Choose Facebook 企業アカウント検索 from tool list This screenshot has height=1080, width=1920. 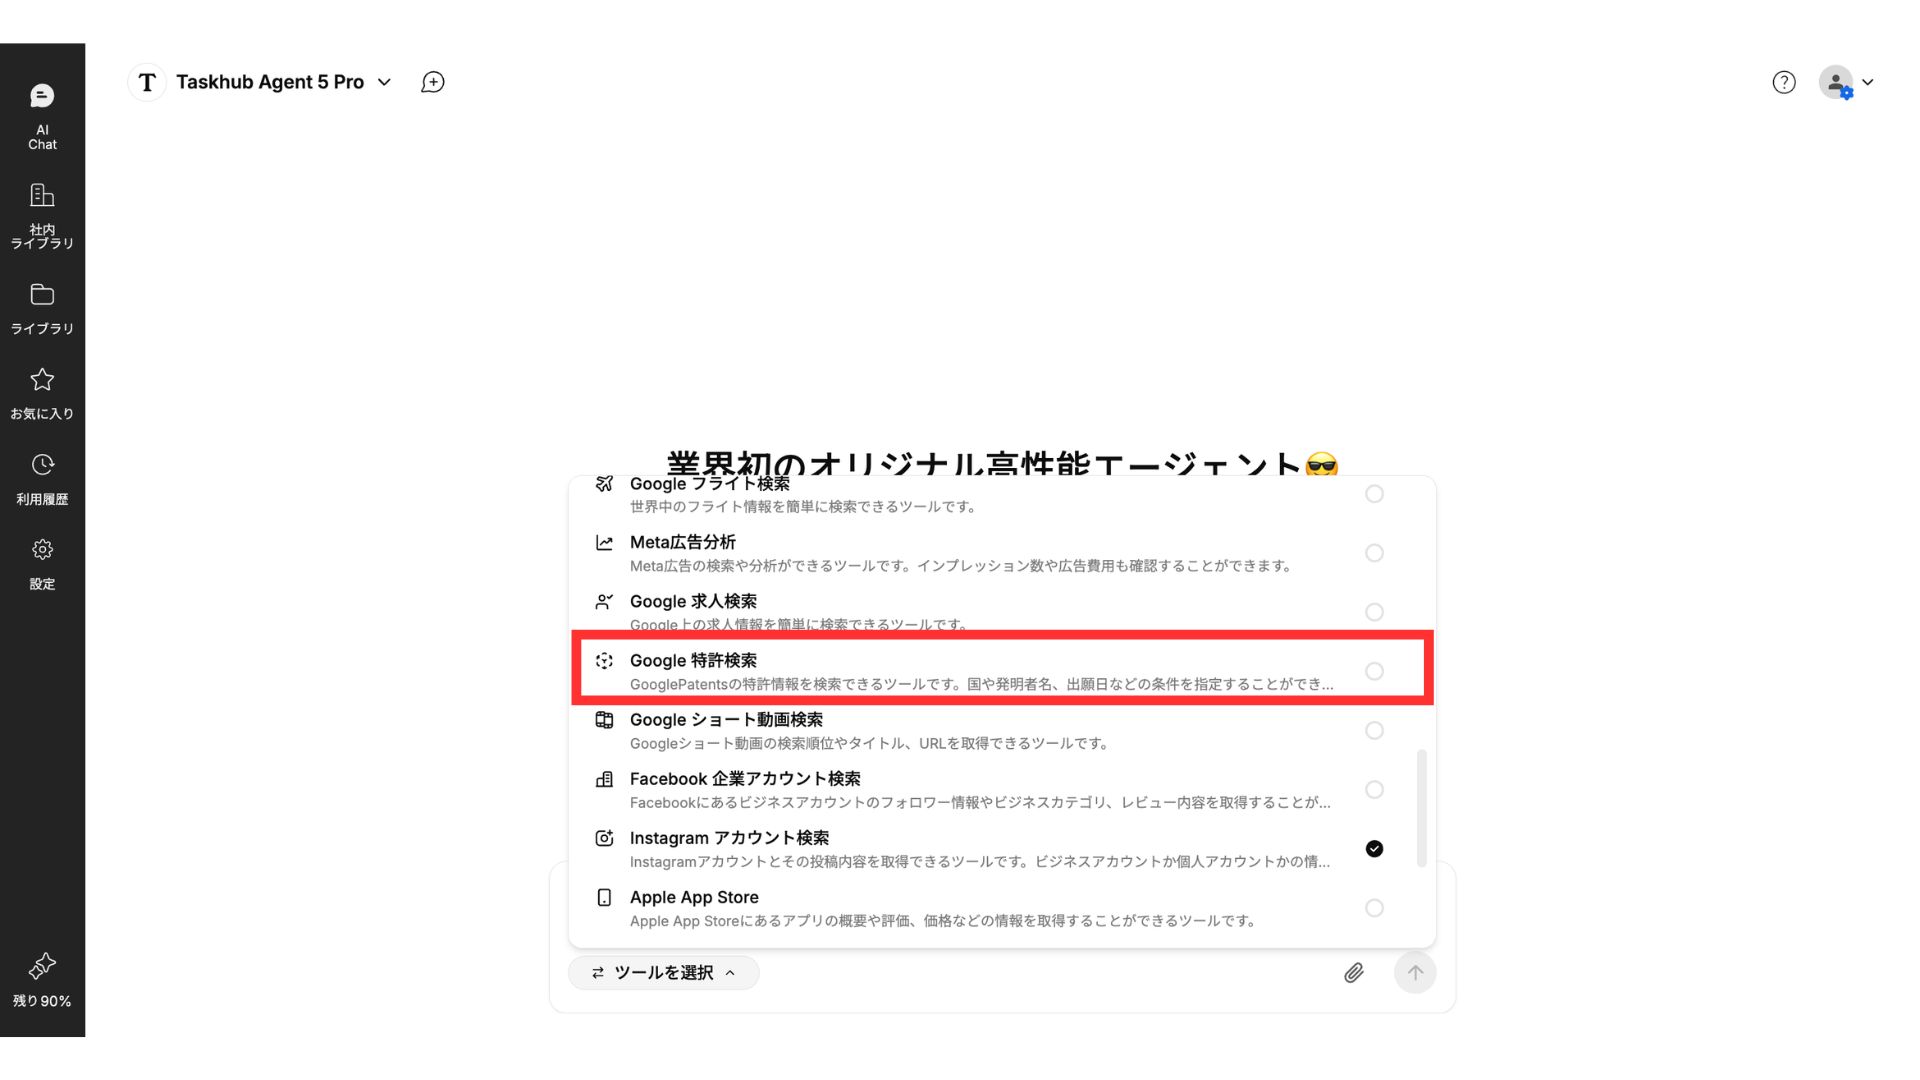click(x=1002, y=790)
